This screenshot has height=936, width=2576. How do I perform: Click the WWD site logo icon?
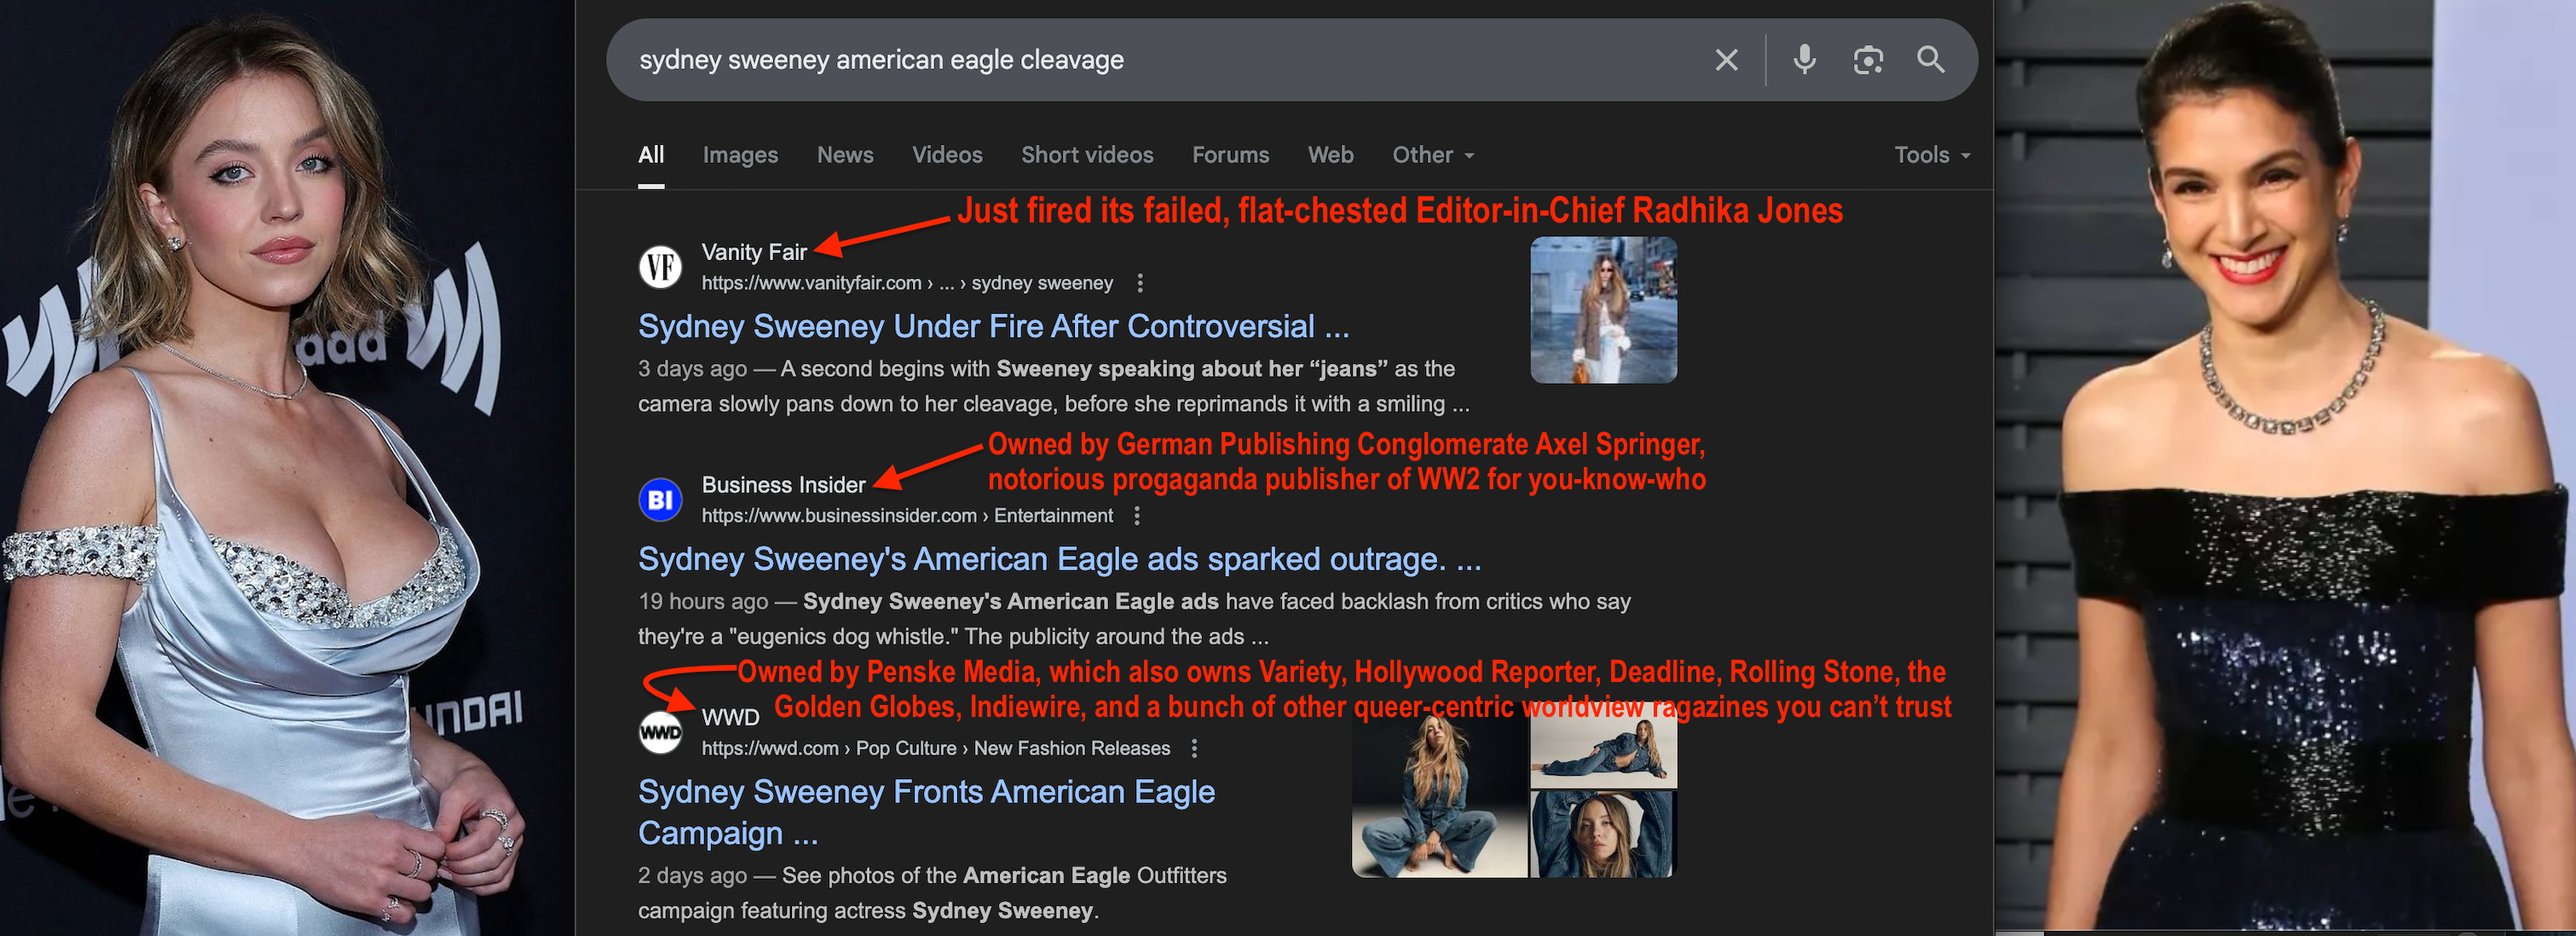pos(660,732)
